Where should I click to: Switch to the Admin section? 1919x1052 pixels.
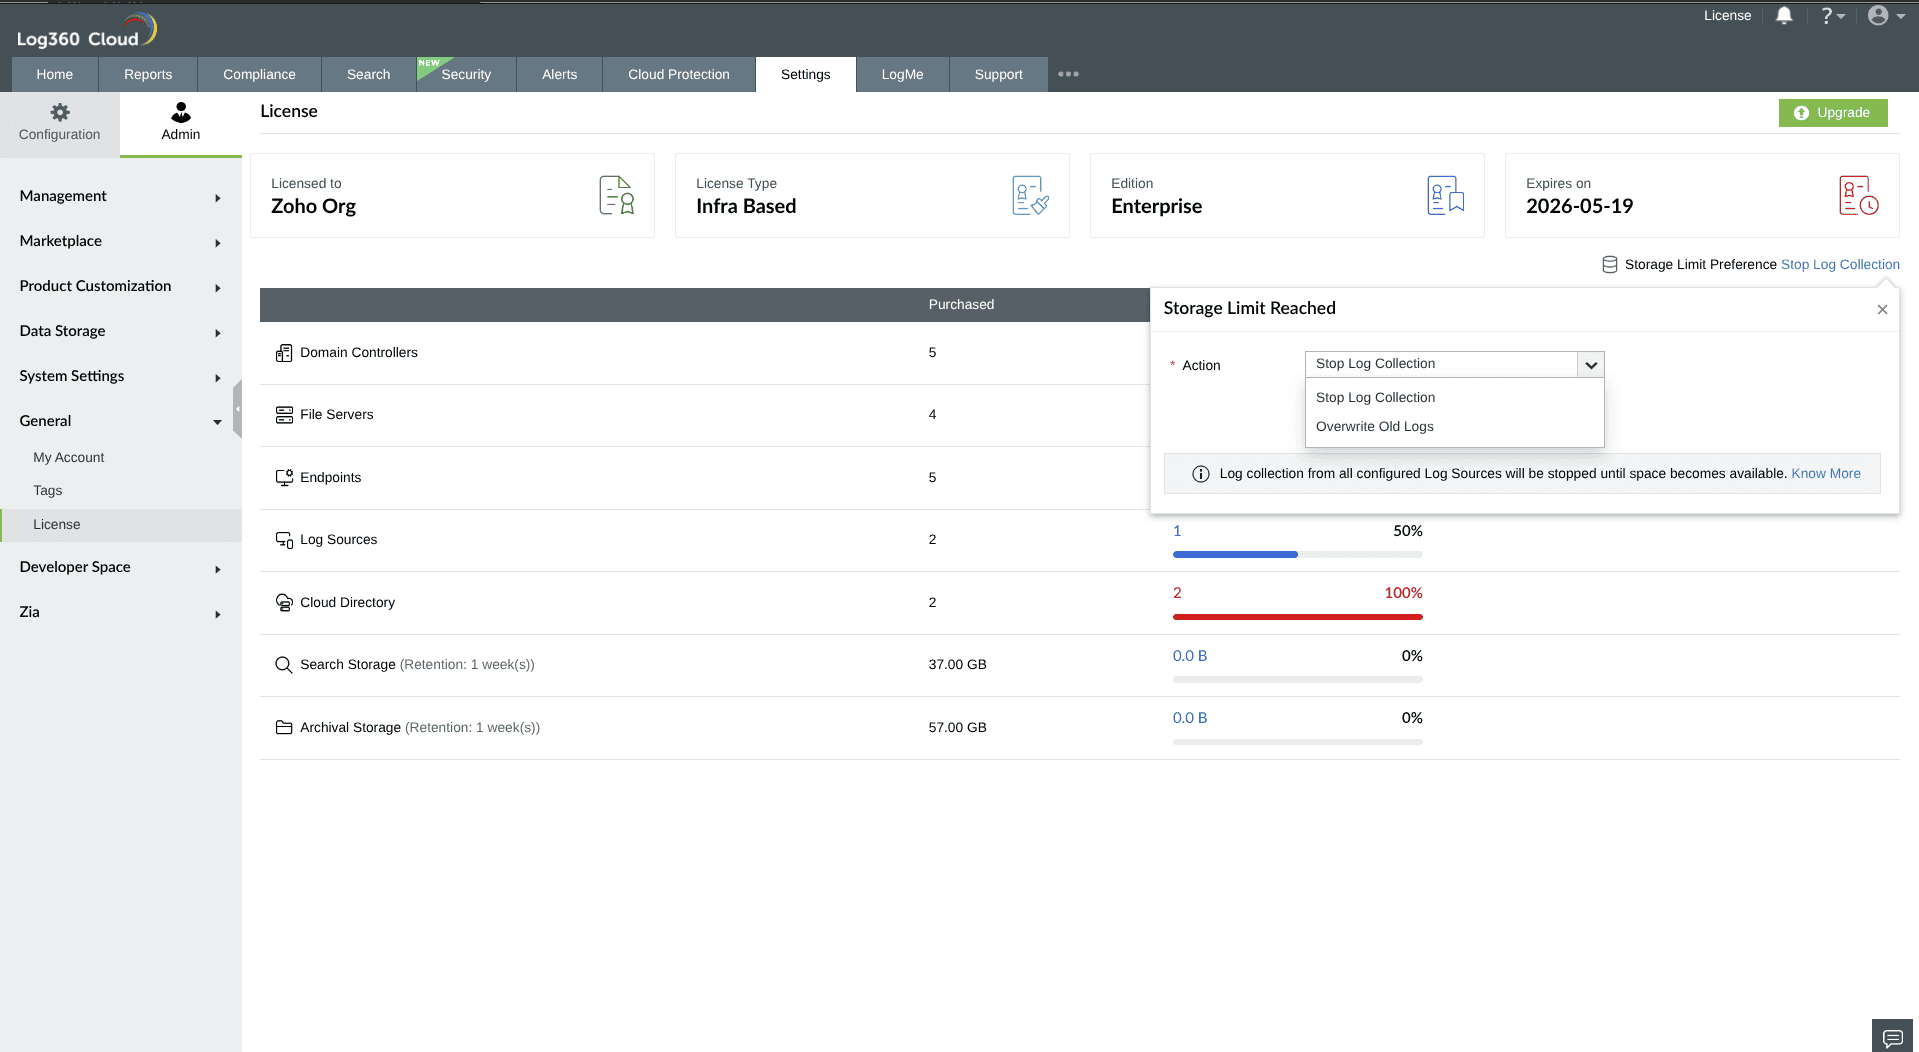(181, 123)
